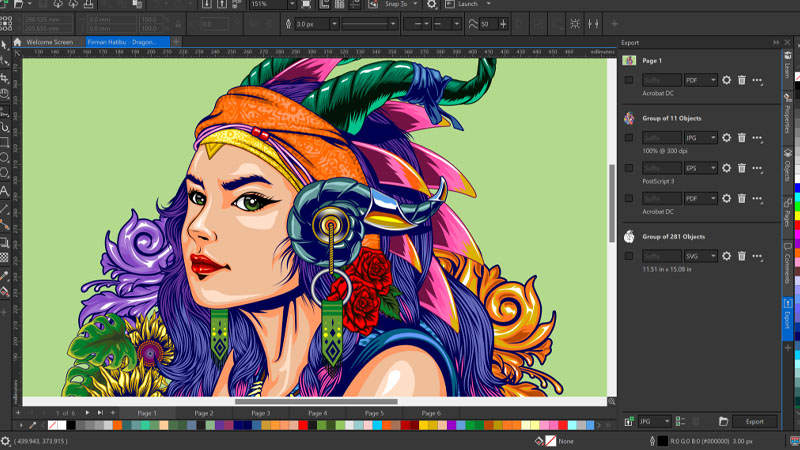Check the Page 1 PDF export checkbox
Screen dimensions: 800x450
click(629, 80)
